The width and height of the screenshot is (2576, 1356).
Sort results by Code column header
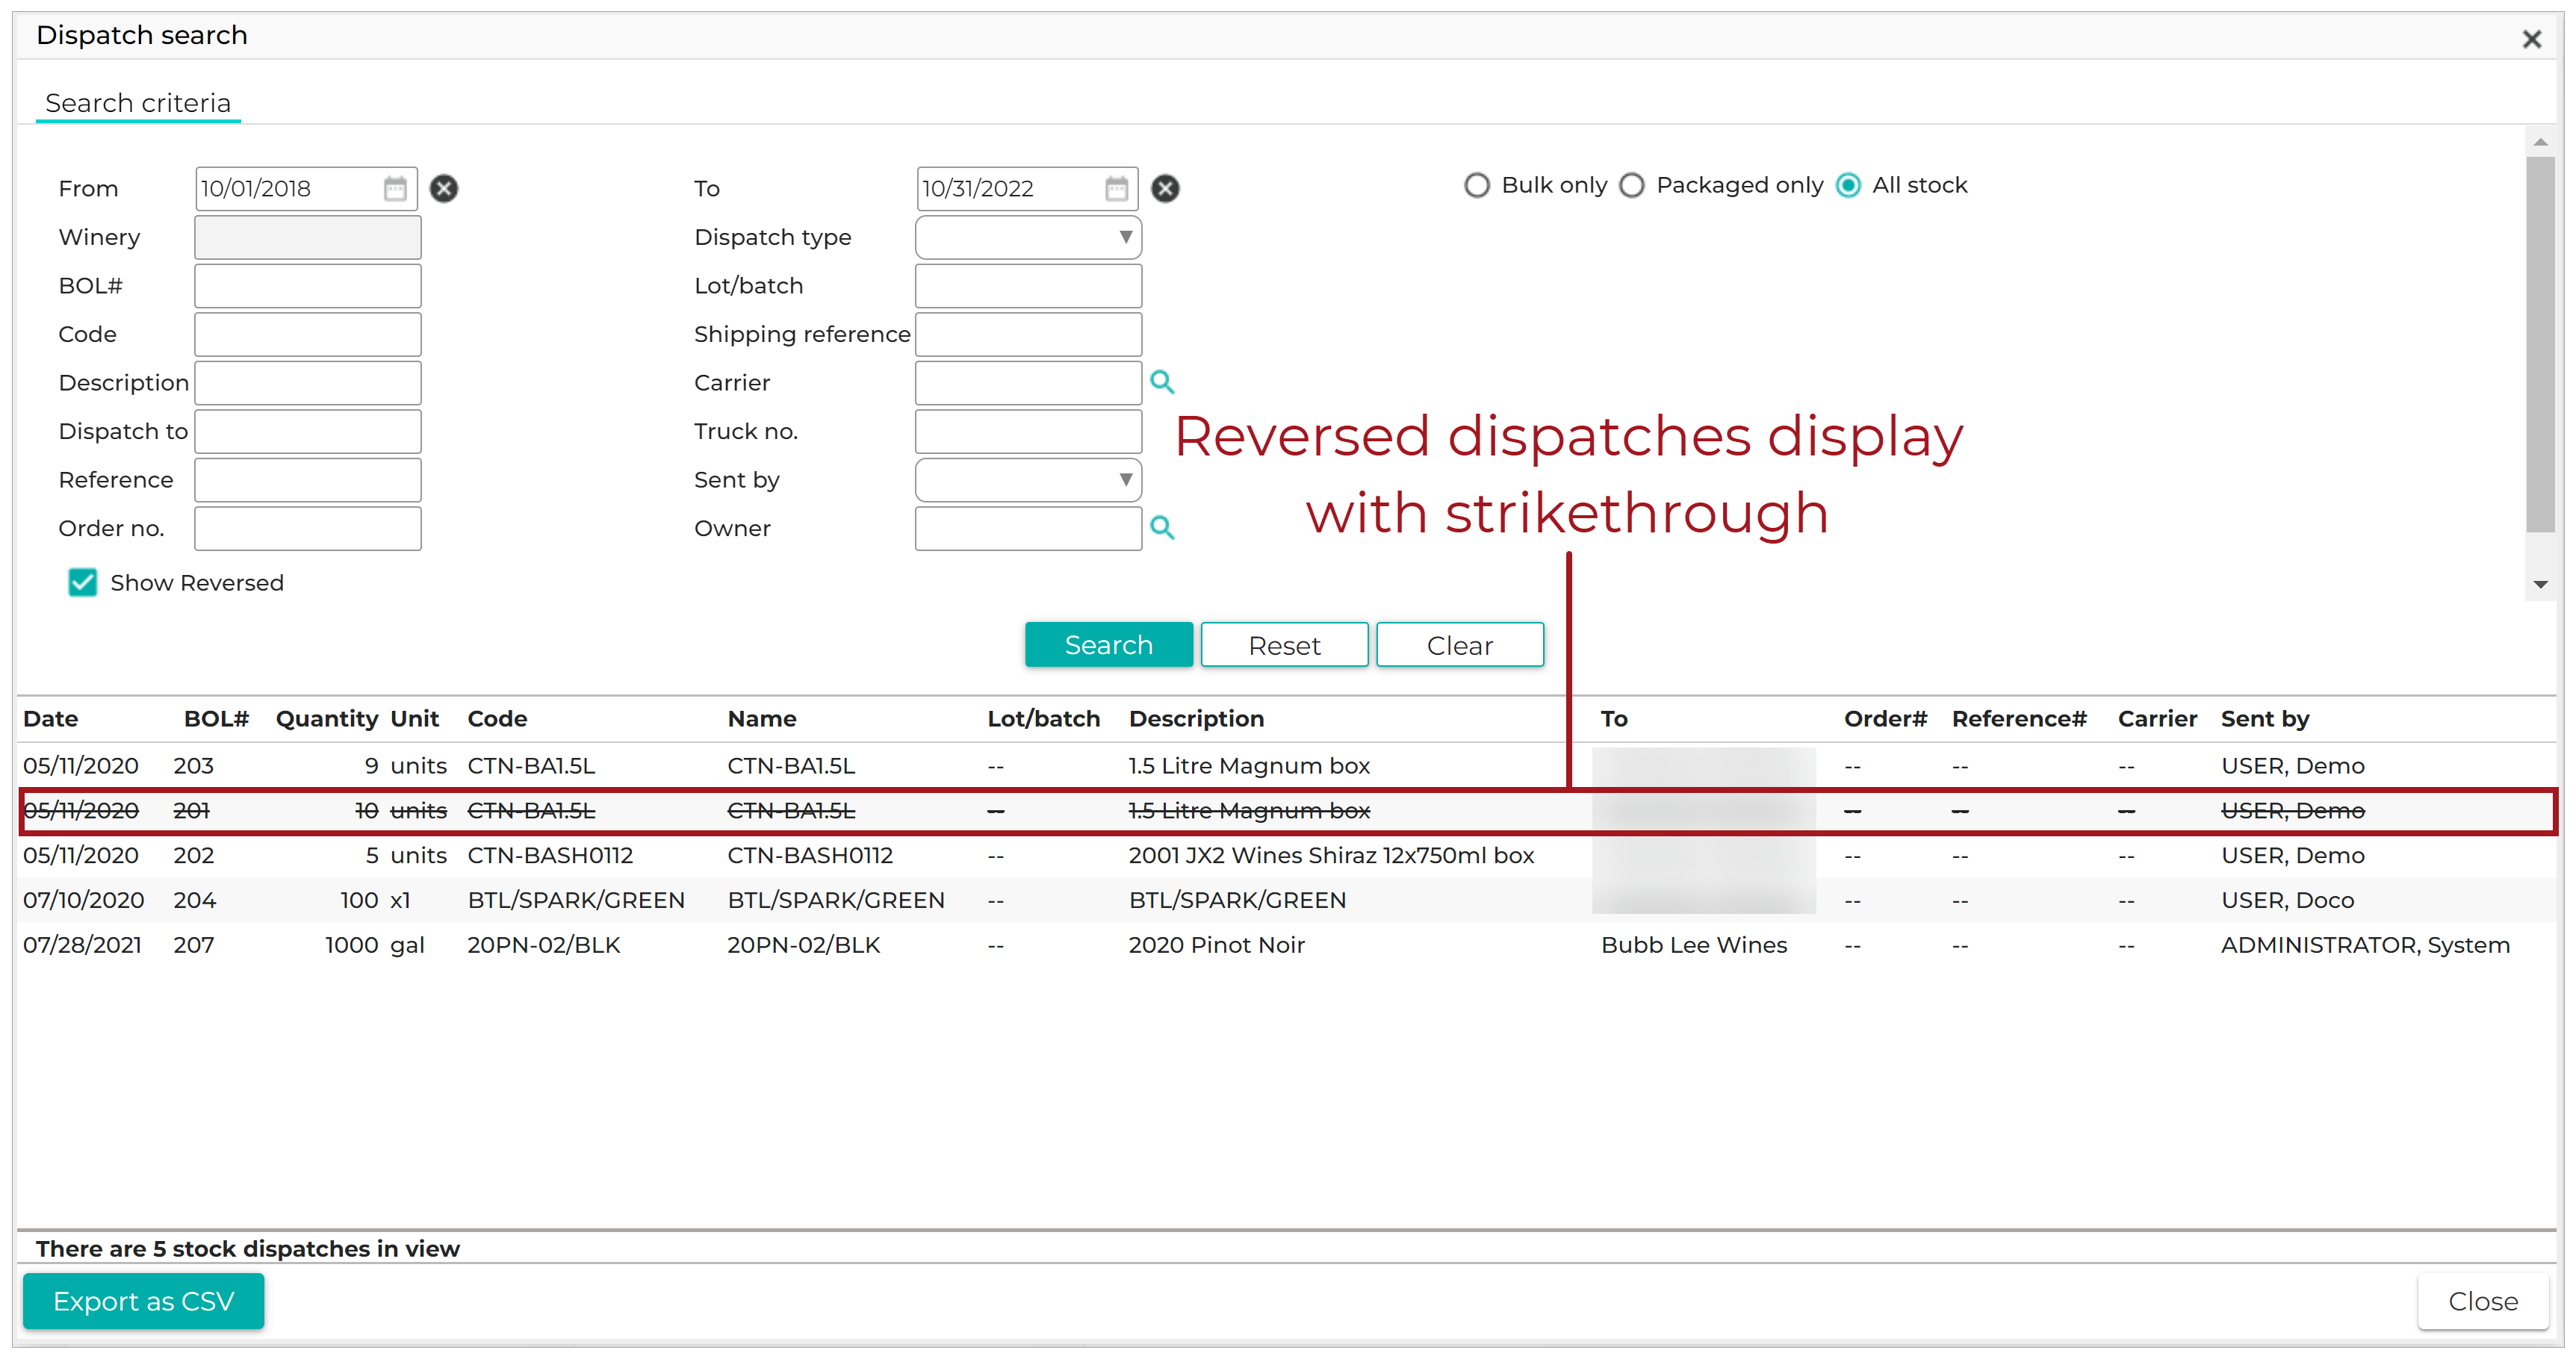click(x=497, y=718)
